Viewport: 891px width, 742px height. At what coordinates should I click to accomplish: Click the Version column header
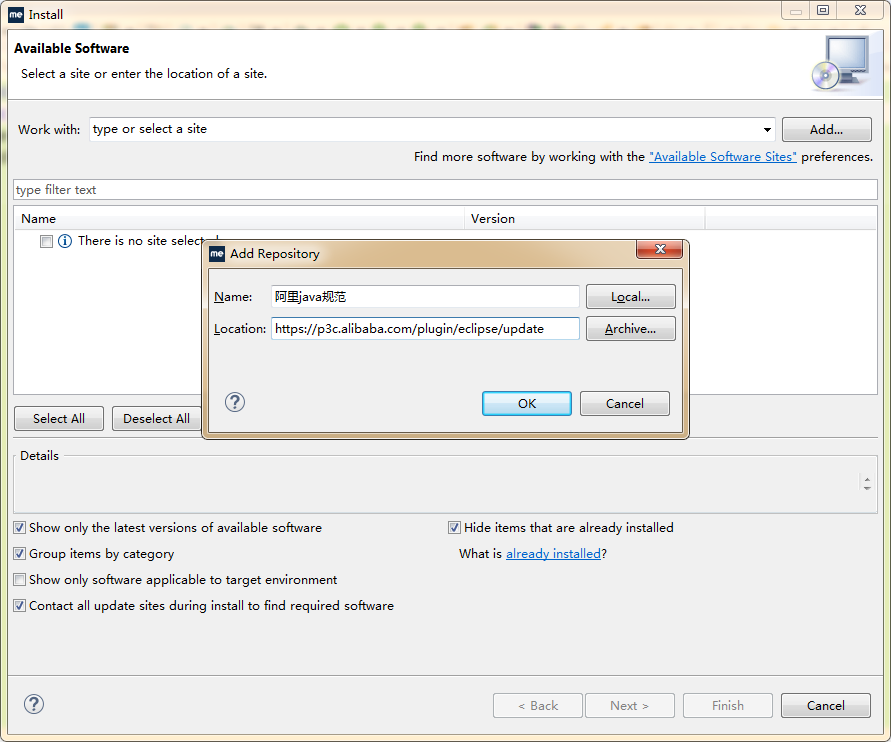coord(585,219)
